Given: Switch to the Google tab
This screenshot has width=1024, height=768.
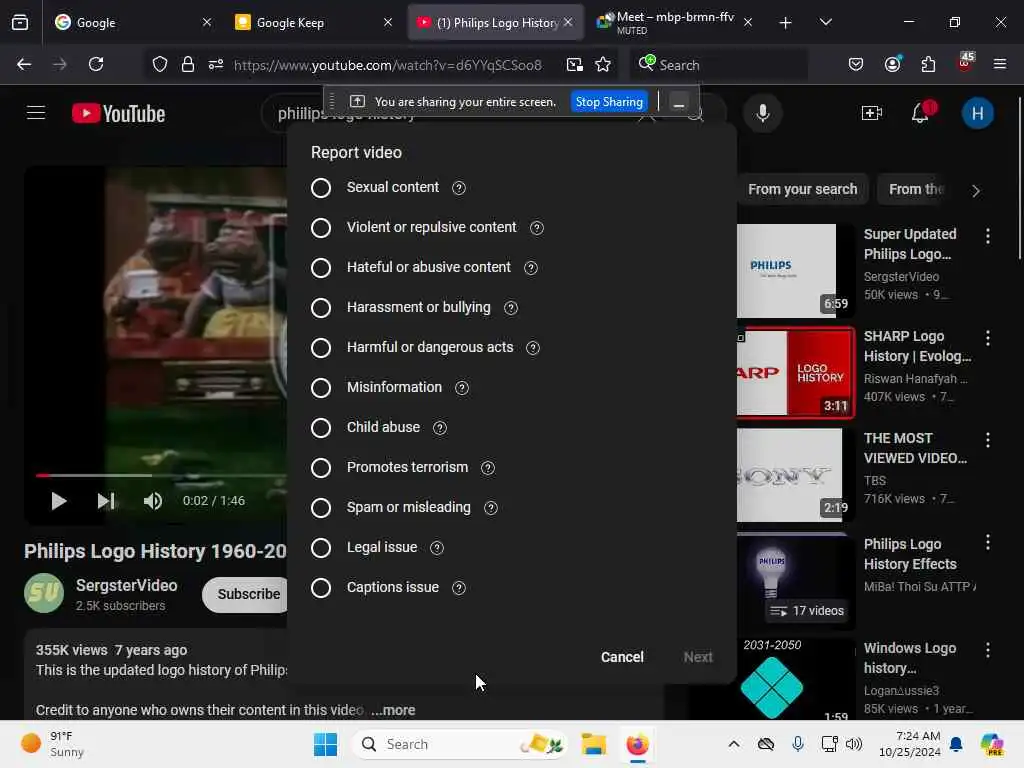Looking at the screenshot, I should (124, 22).
